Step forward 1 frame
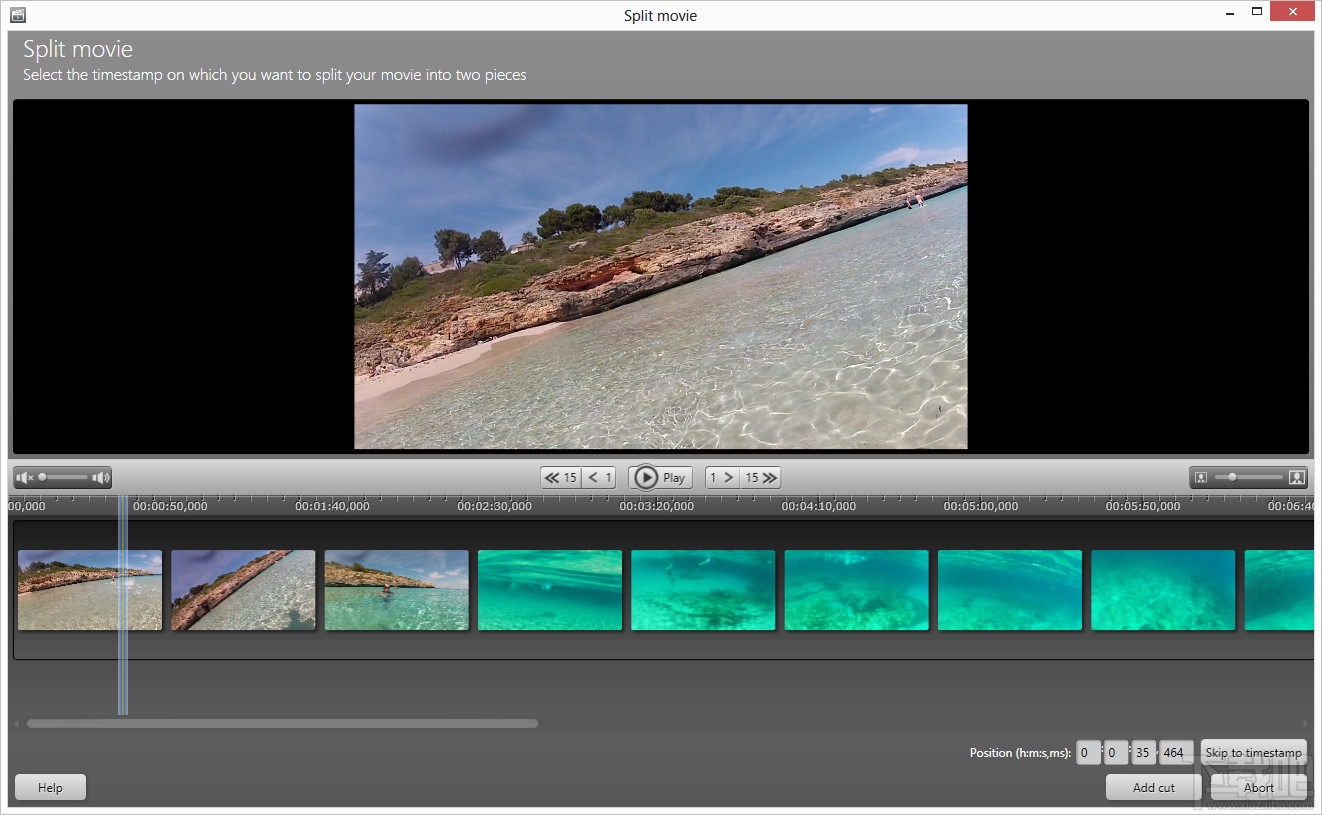 click(x=722, y=478)
